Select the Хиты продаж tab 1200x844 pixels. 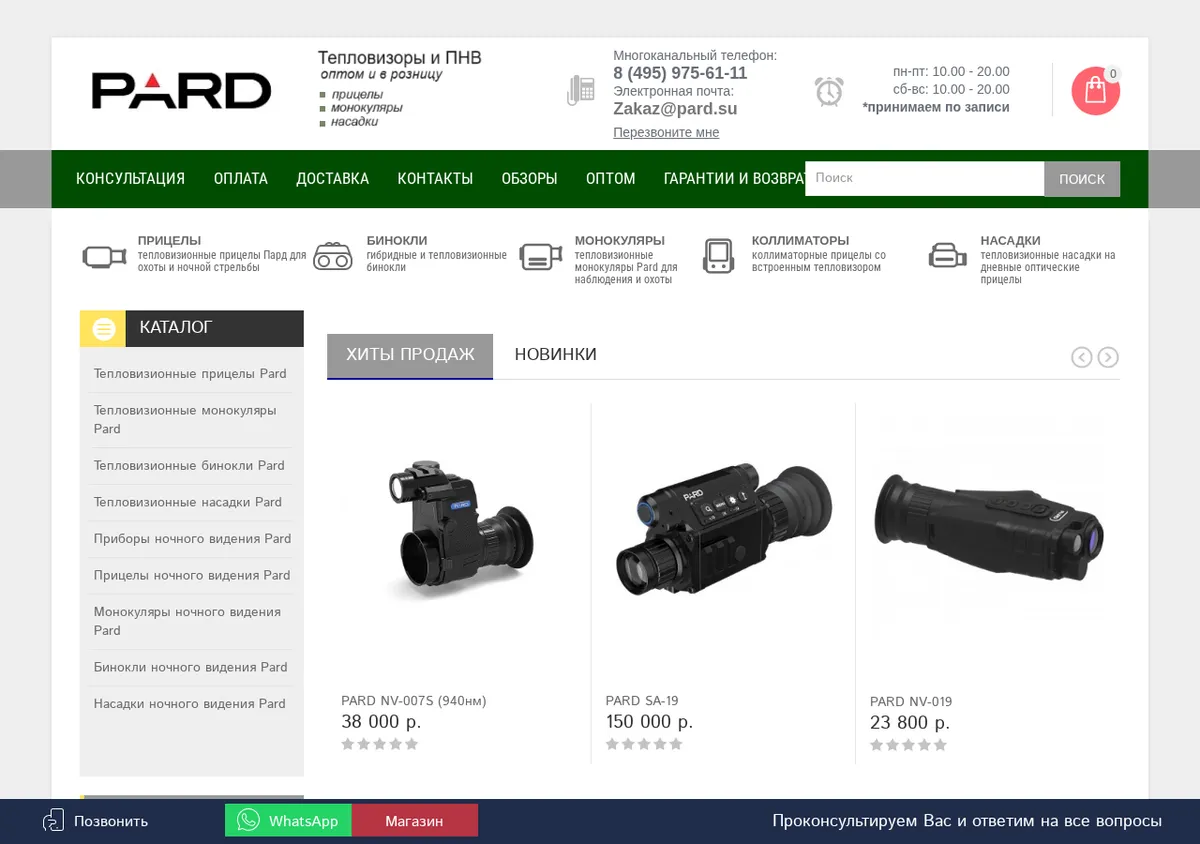pyautogui.click(x=410, y=355)
